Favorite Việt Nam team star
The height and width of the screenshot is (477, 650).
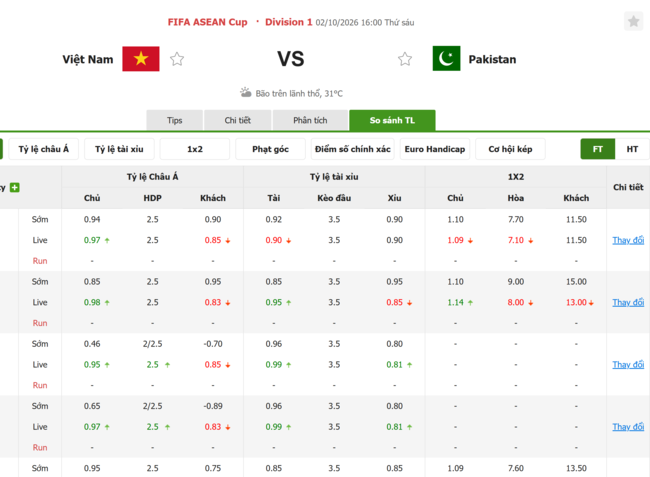tap(177, 59)
